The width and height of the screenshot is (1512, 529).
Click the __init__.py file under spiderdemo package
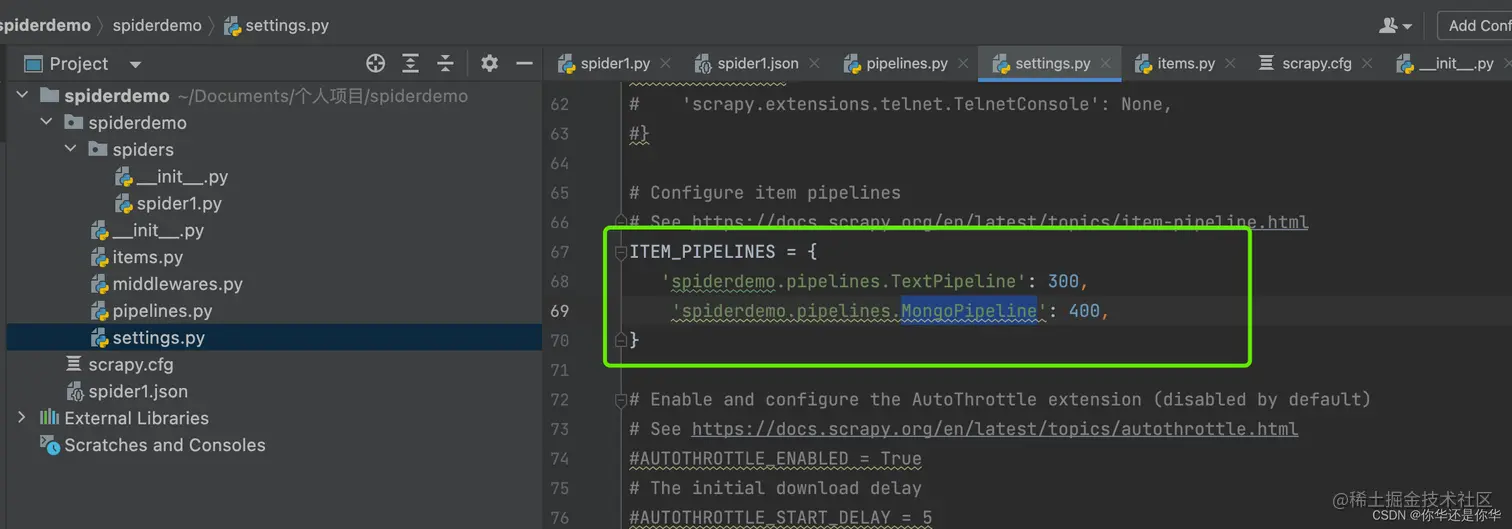(x=147, y=230)
